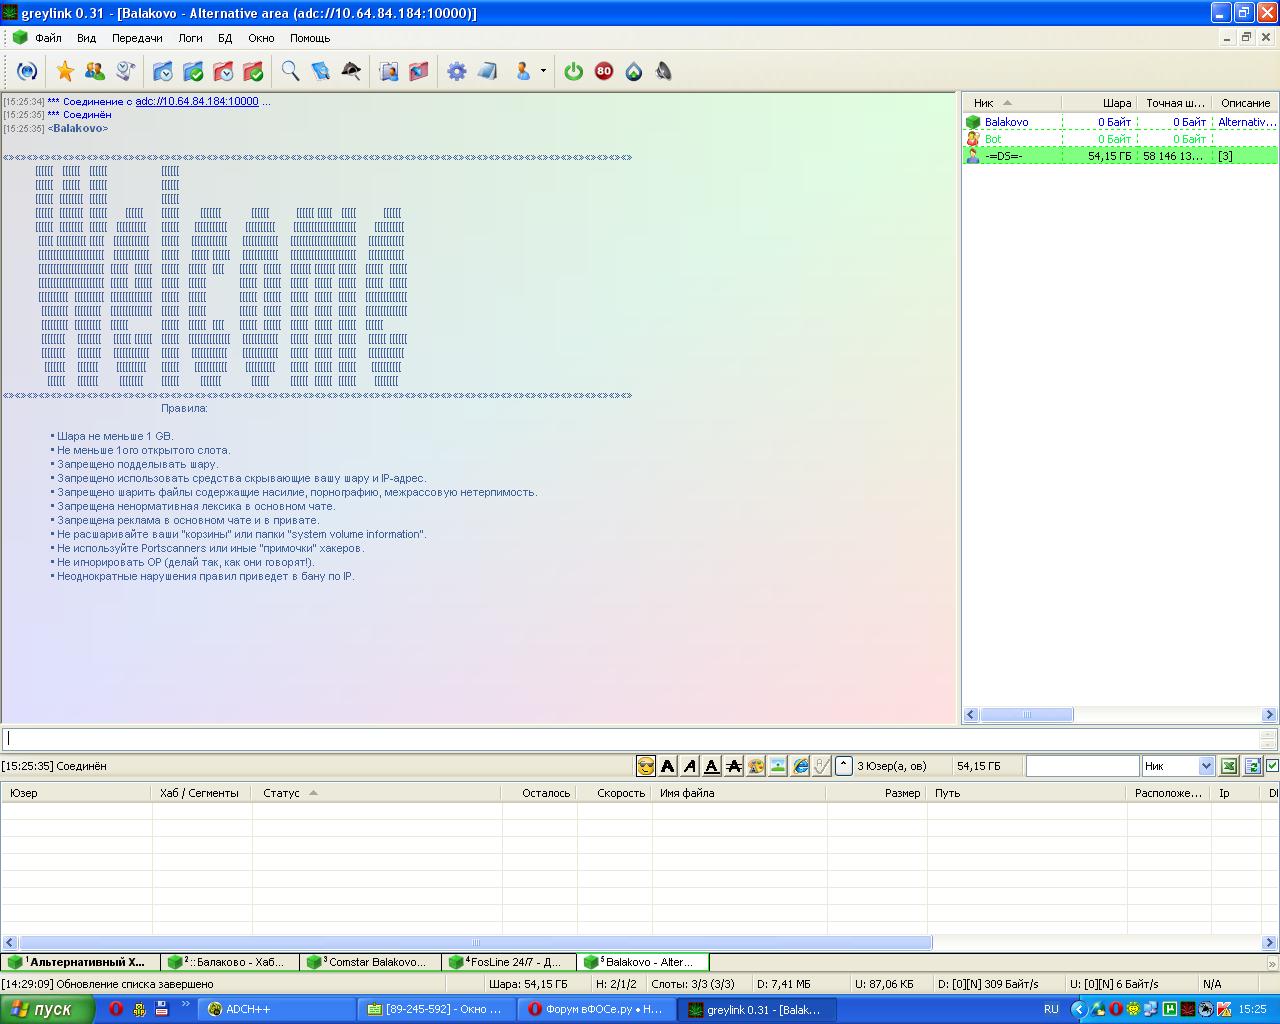The image size is (1280, 1024).
Task: Toggle bold text formatting
Action: pos(668,766)
